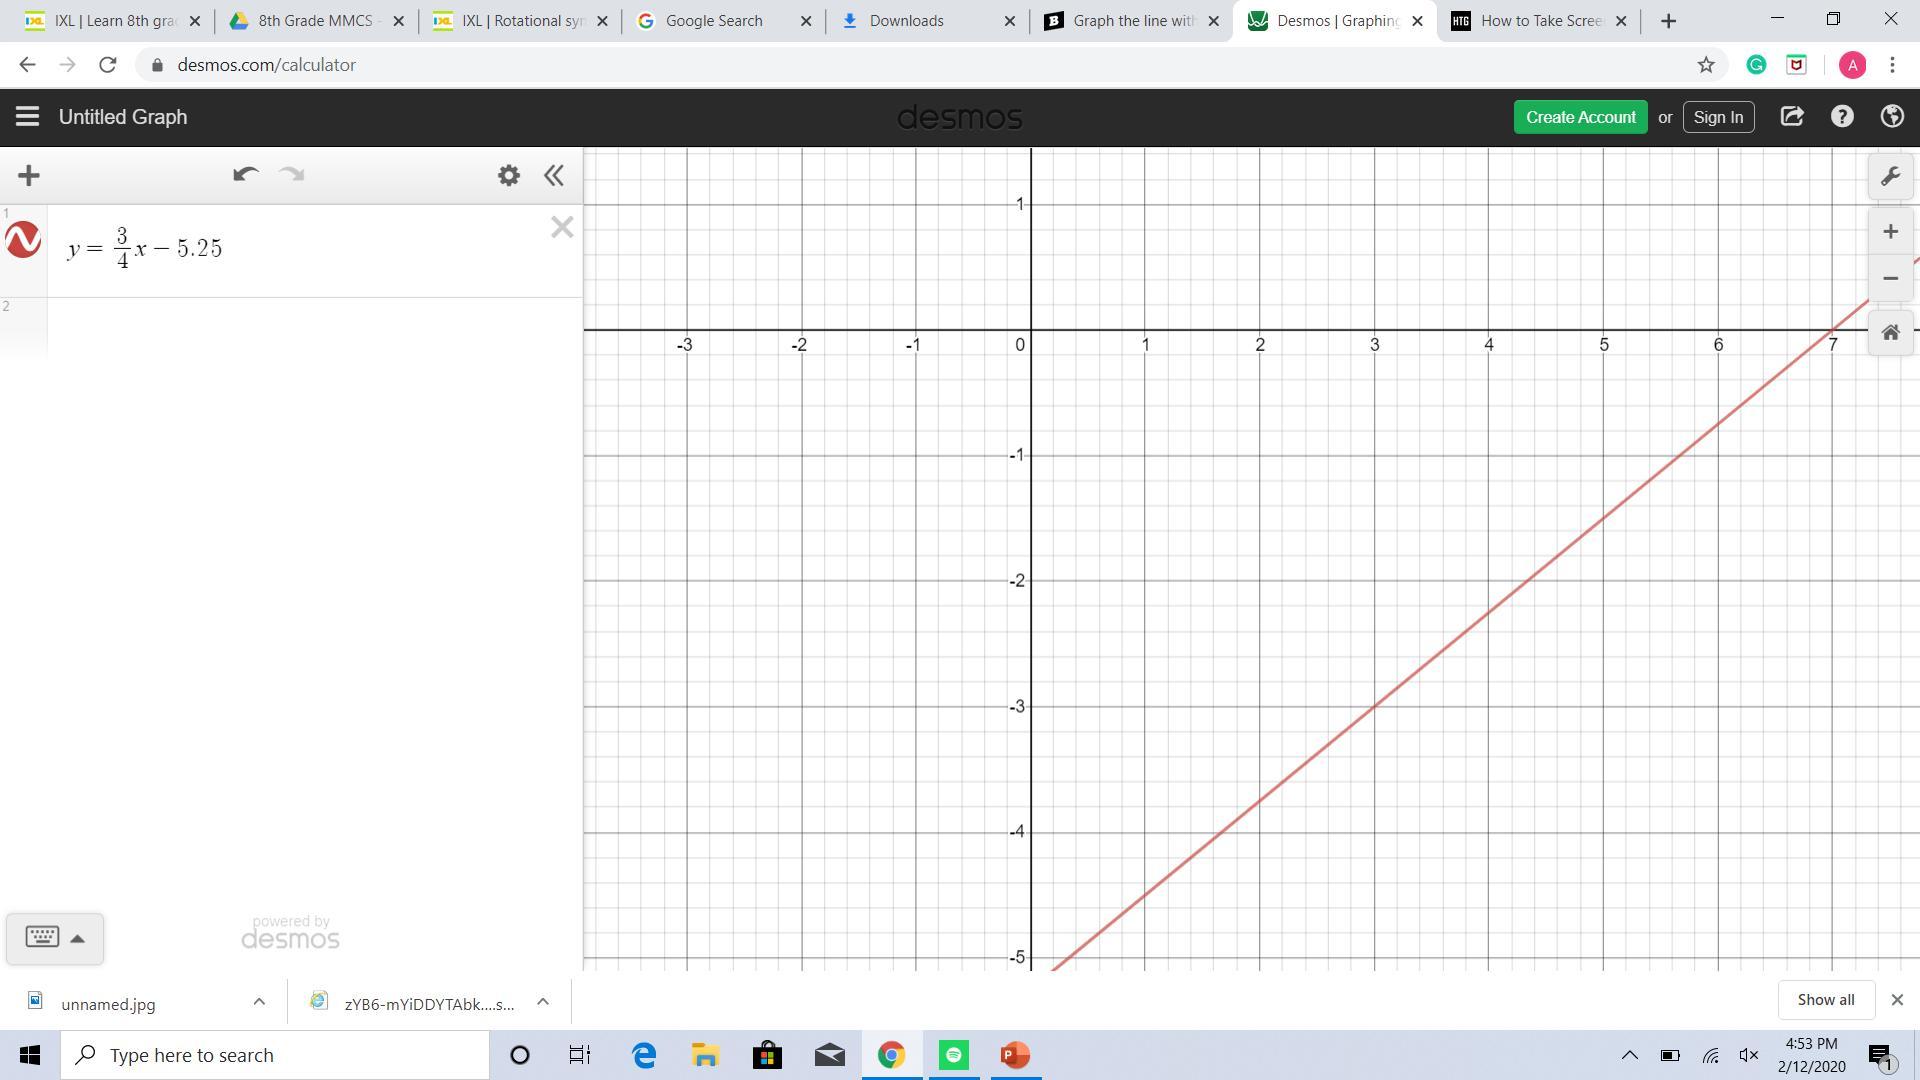Open the add item plus menu

pyautogui.click(x=29, y=176)
